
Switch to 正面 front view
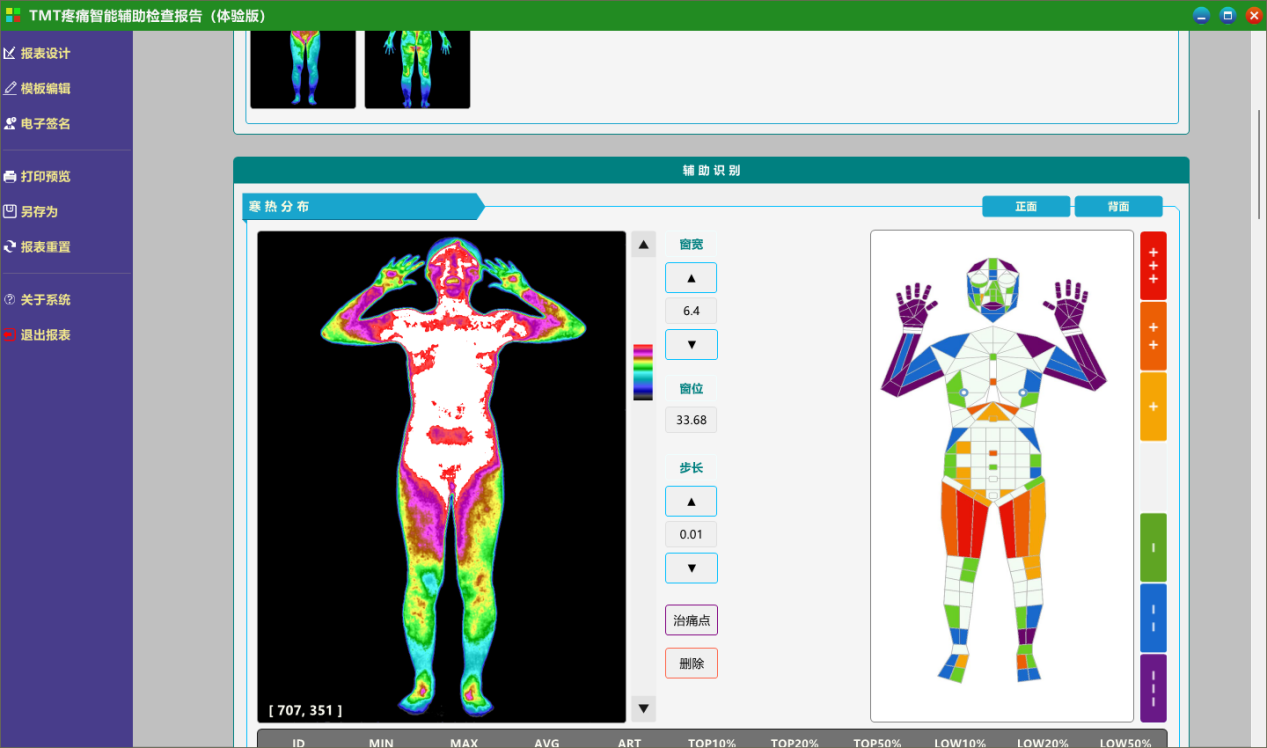click(1026, 207)
